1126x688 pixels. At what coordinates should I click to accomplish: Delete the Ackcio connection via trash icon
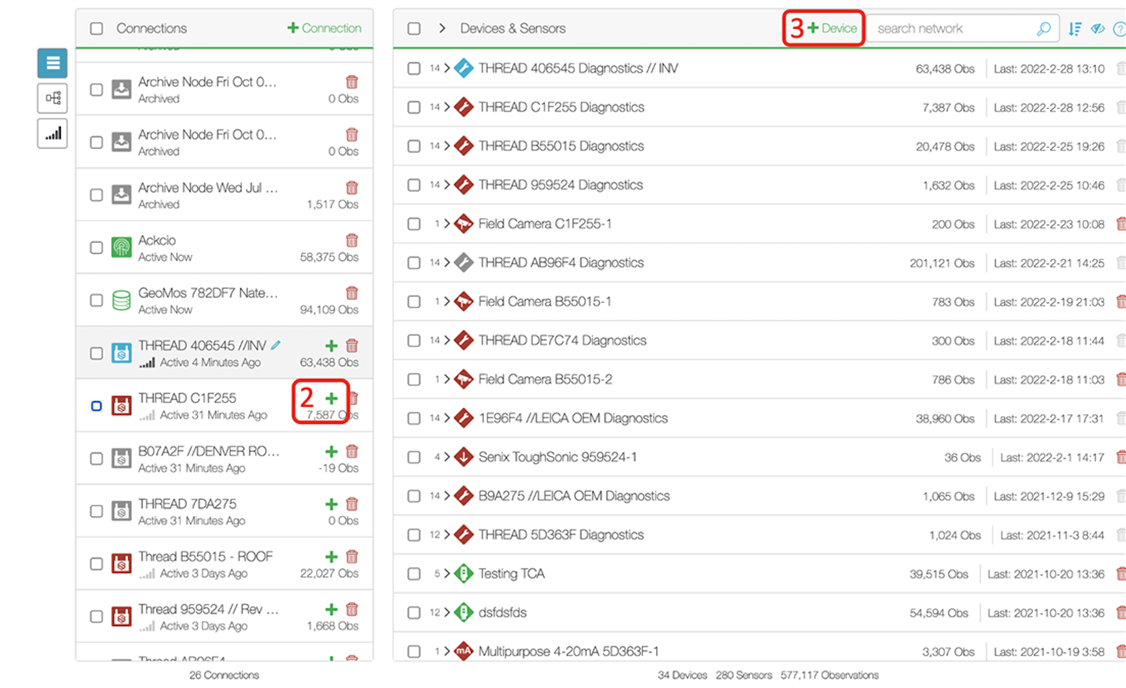pyautogui.click(x=352, y=240)
